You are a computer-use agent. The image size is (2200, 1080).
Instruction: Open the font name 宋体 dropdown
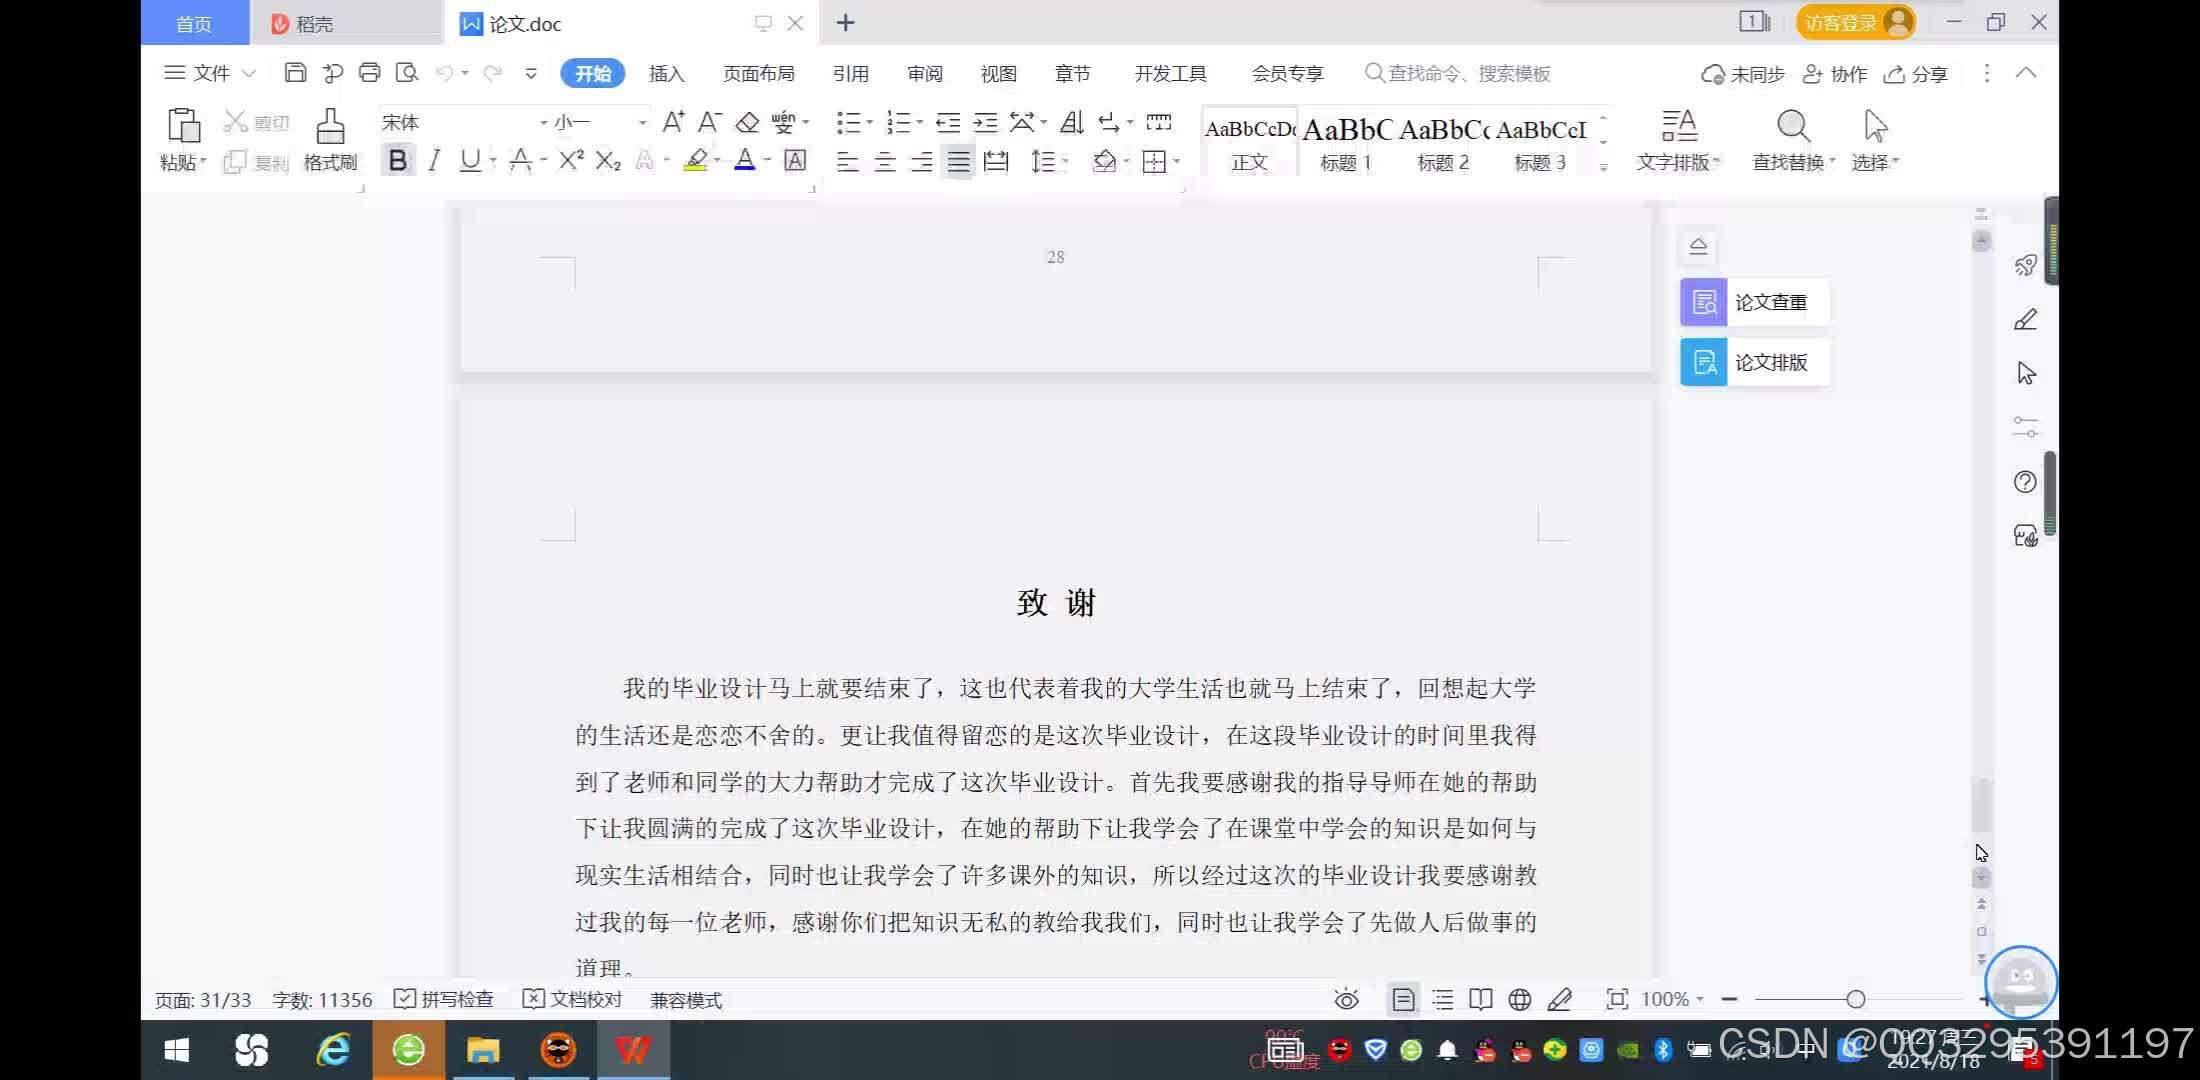click(543, 122)
